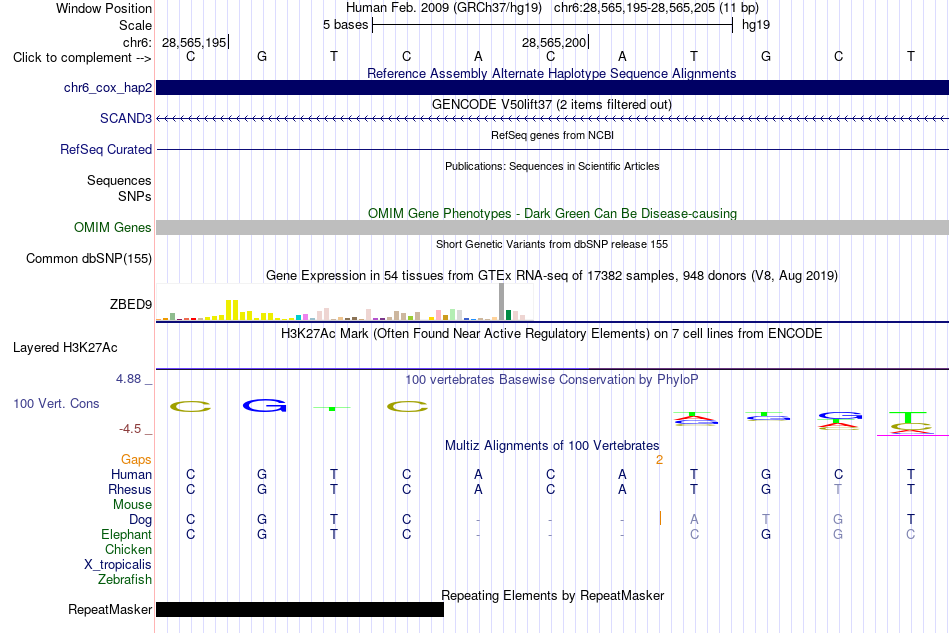Click the Click to complement --> label
The width and height of the screenshot is (950, 633).
point(82,58)
